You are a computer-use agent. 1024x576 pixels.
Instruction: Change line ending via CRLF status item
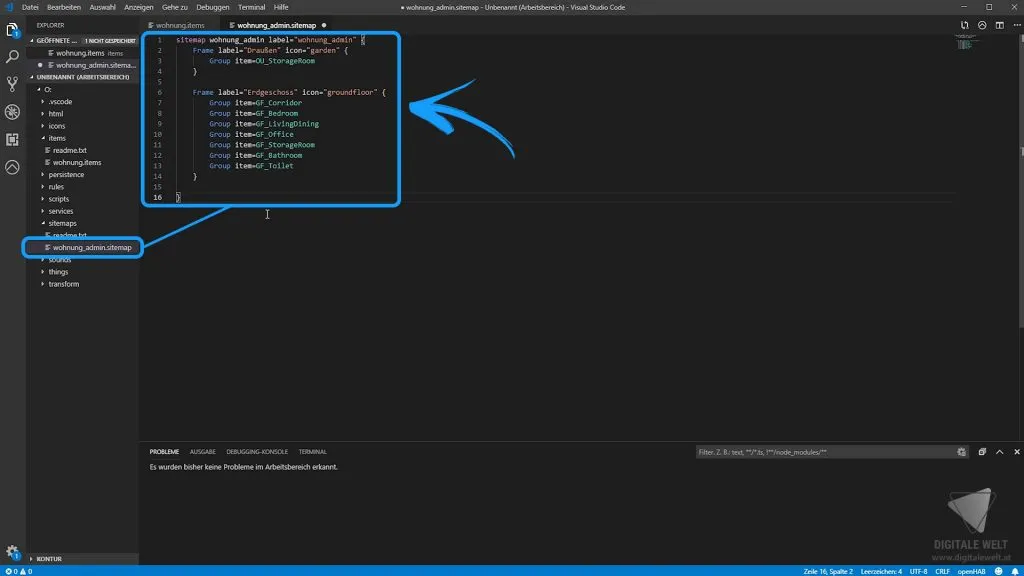coord(942,571)
